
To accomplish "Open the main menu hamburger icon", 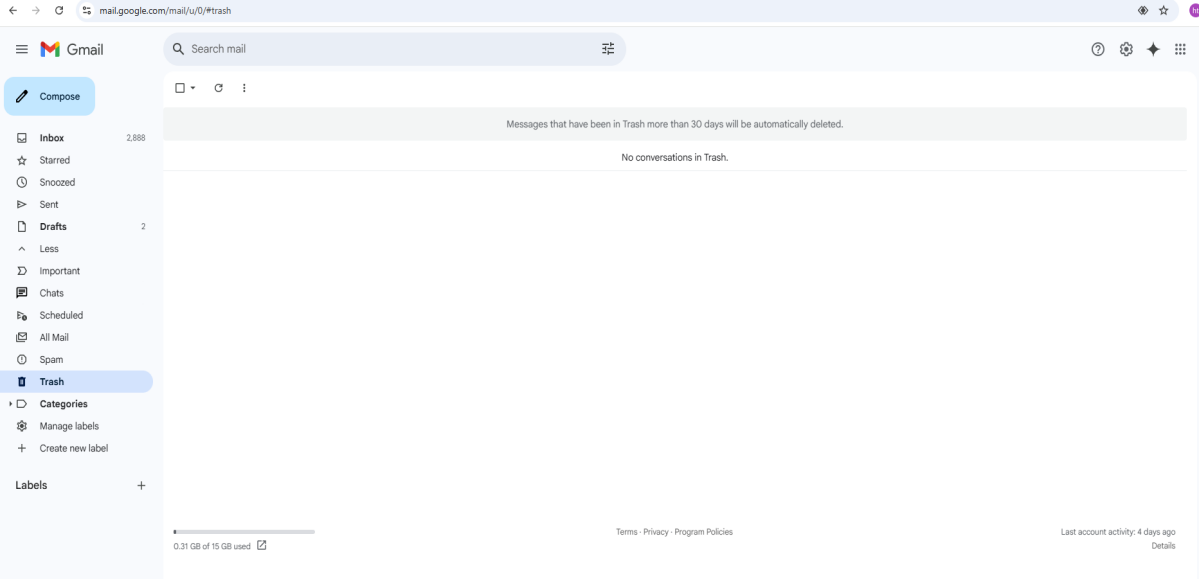I will [22, 49].
